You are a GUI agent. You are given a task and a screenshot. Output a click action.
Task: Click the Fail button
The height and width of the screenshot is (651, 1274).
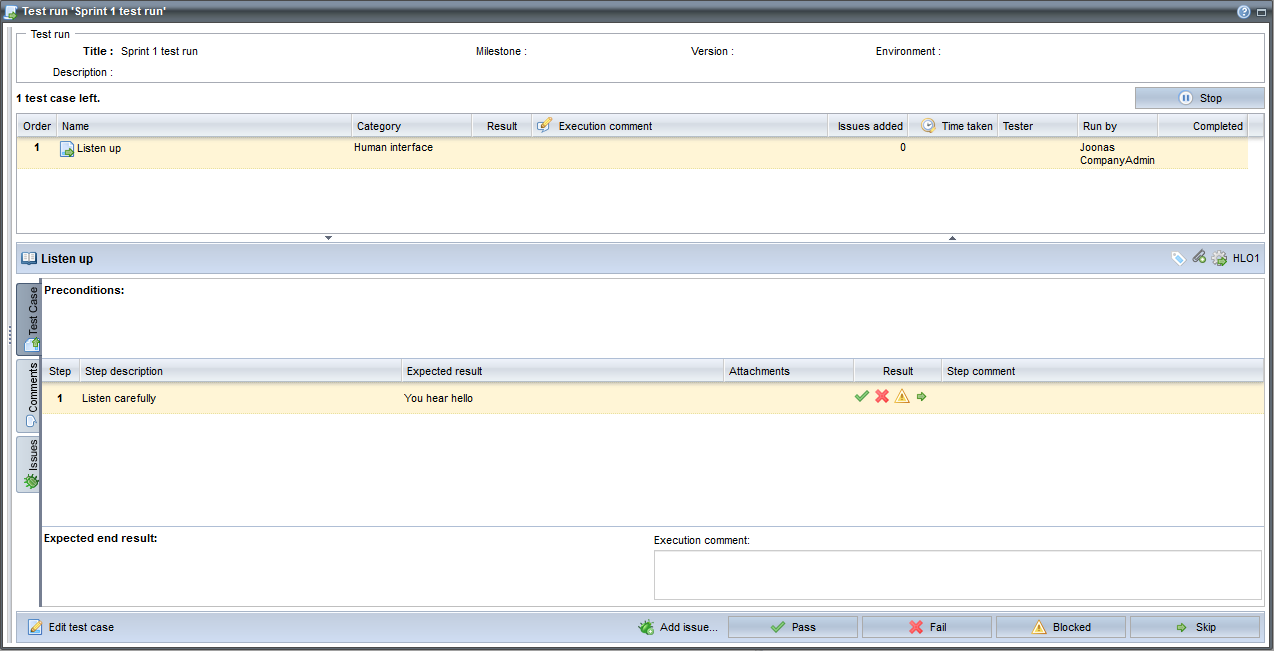click(927, 627)
